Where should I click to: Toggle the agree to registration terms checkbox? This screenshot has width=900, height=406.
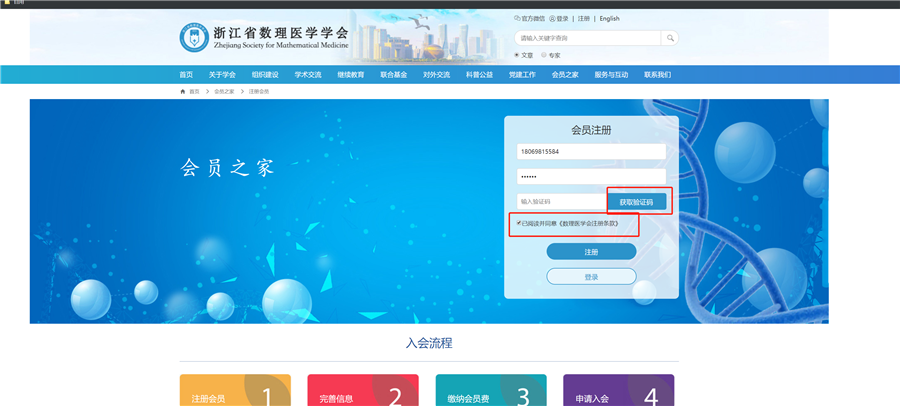pyautogui.click(x=518, y=223)
